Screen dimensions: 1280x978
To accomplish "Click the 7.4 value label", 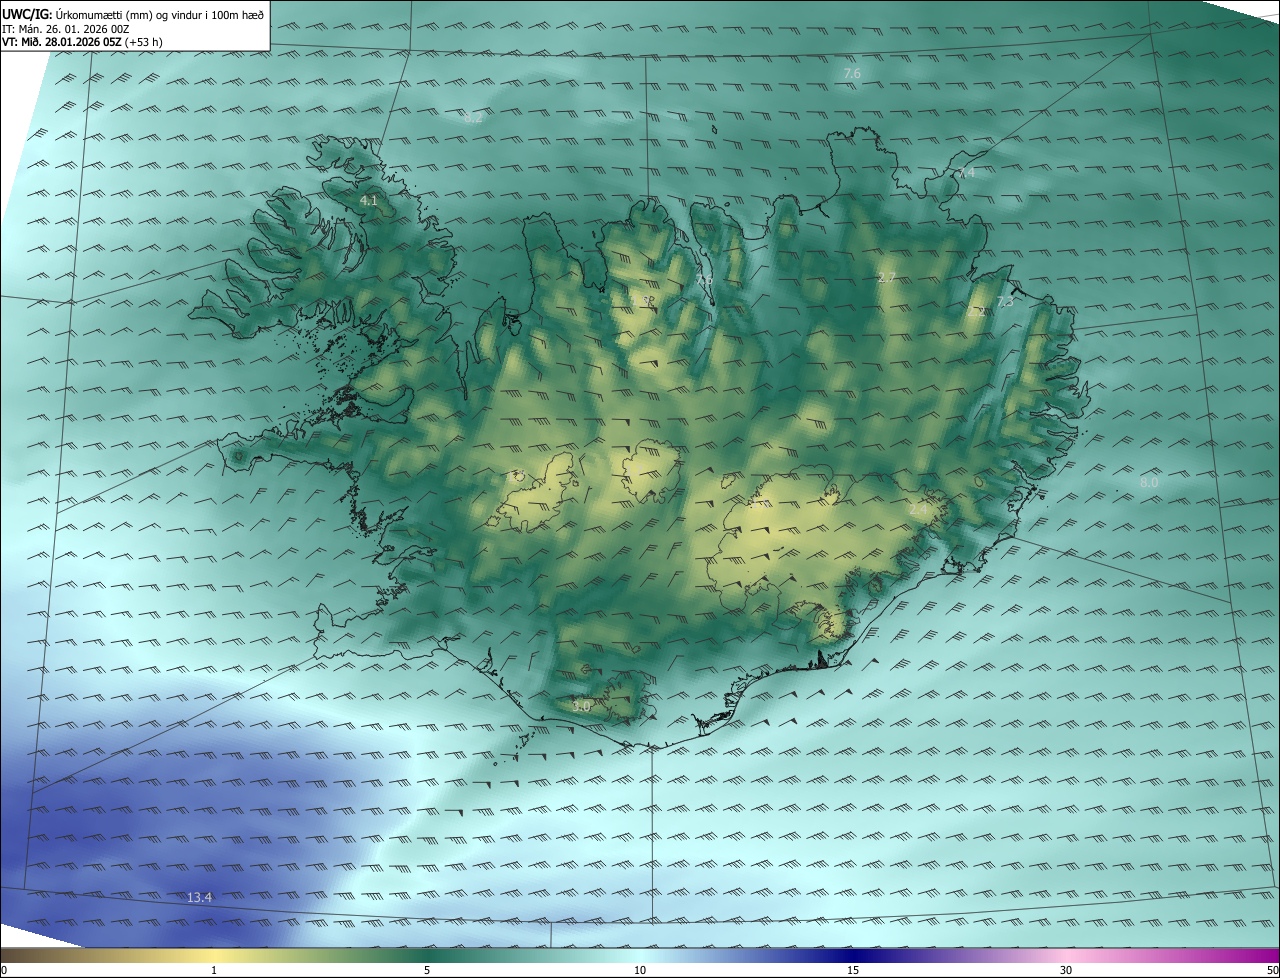I will pos(966,173).
